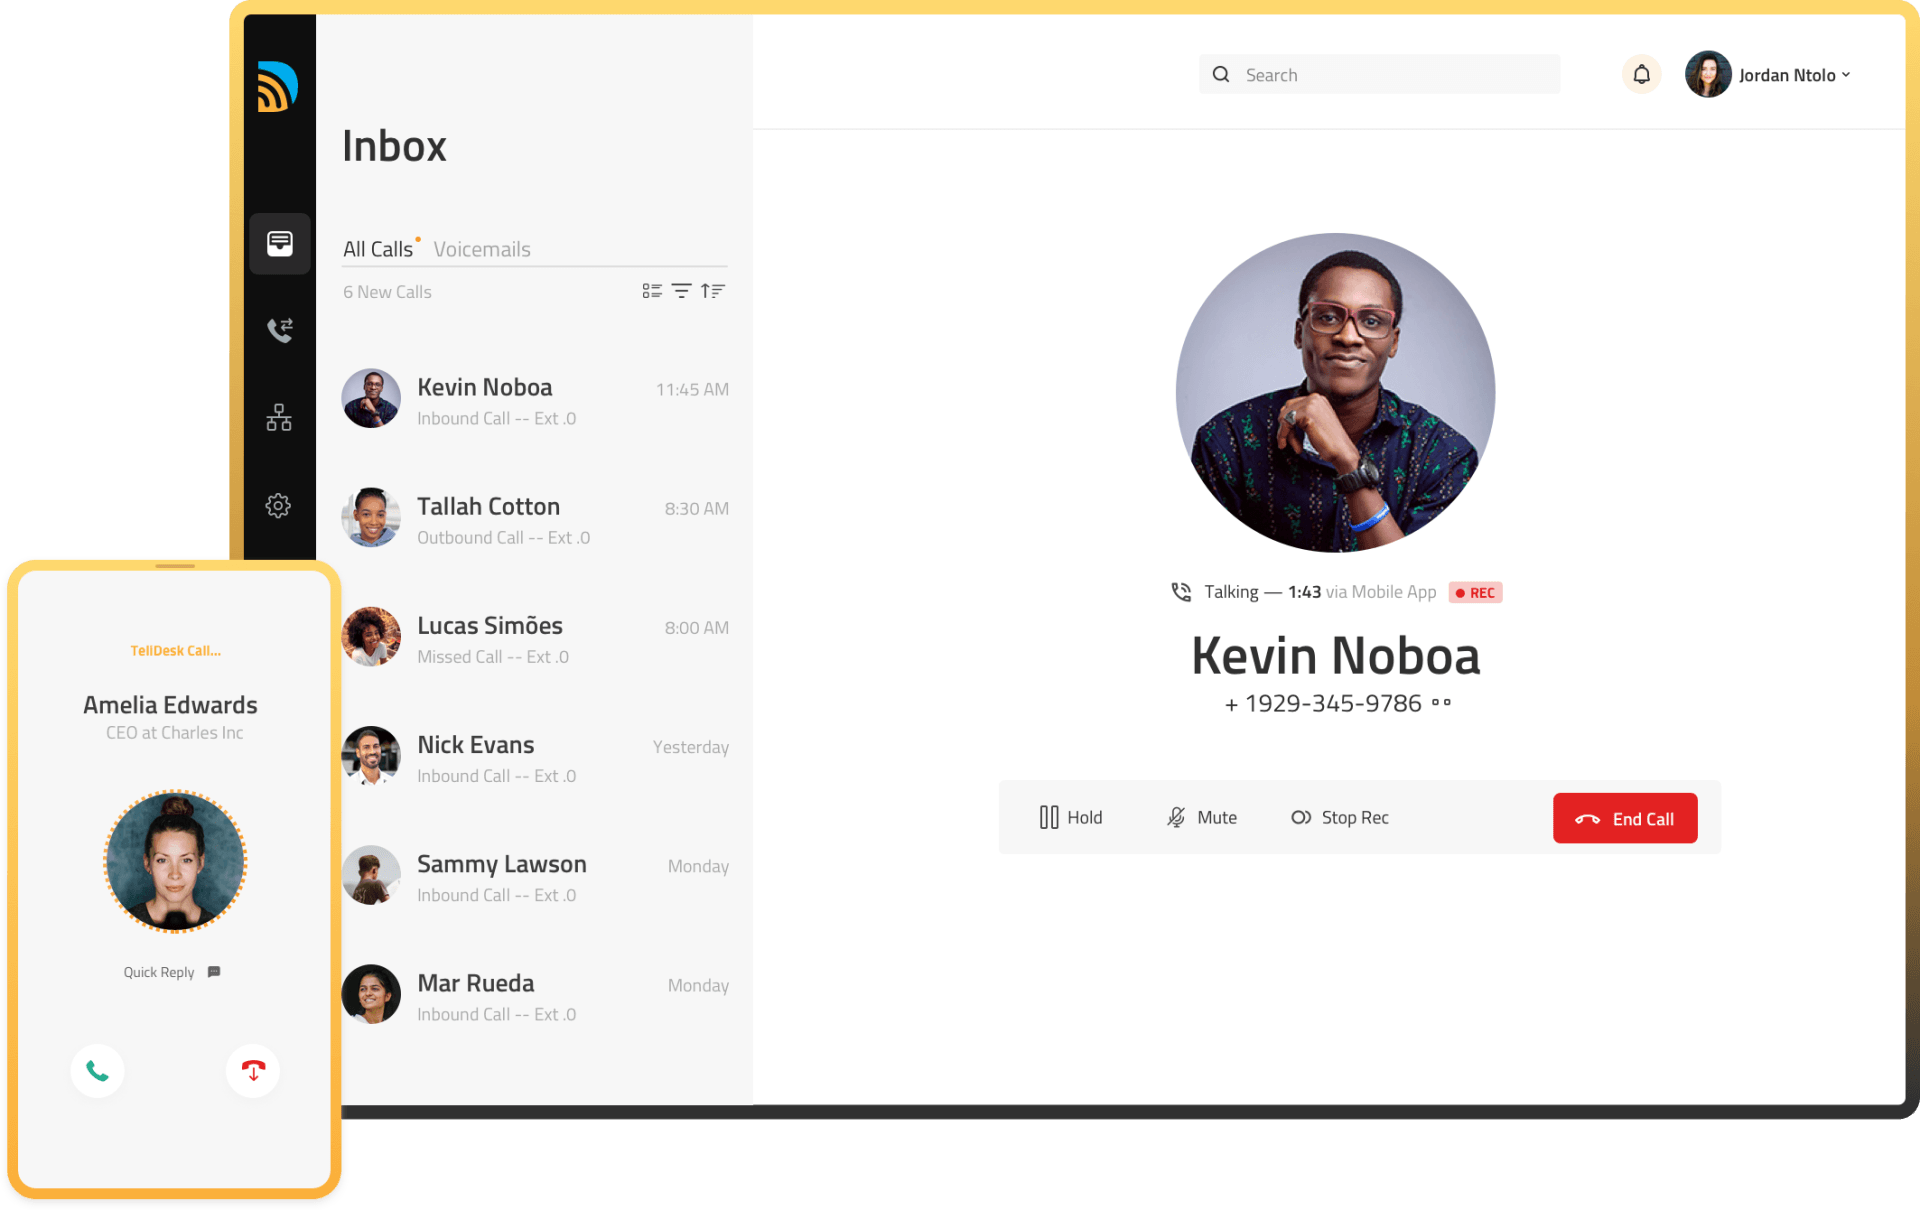Click Nick Evans avatar in list
The image size is (1920, 1210).
pos(371,756)
